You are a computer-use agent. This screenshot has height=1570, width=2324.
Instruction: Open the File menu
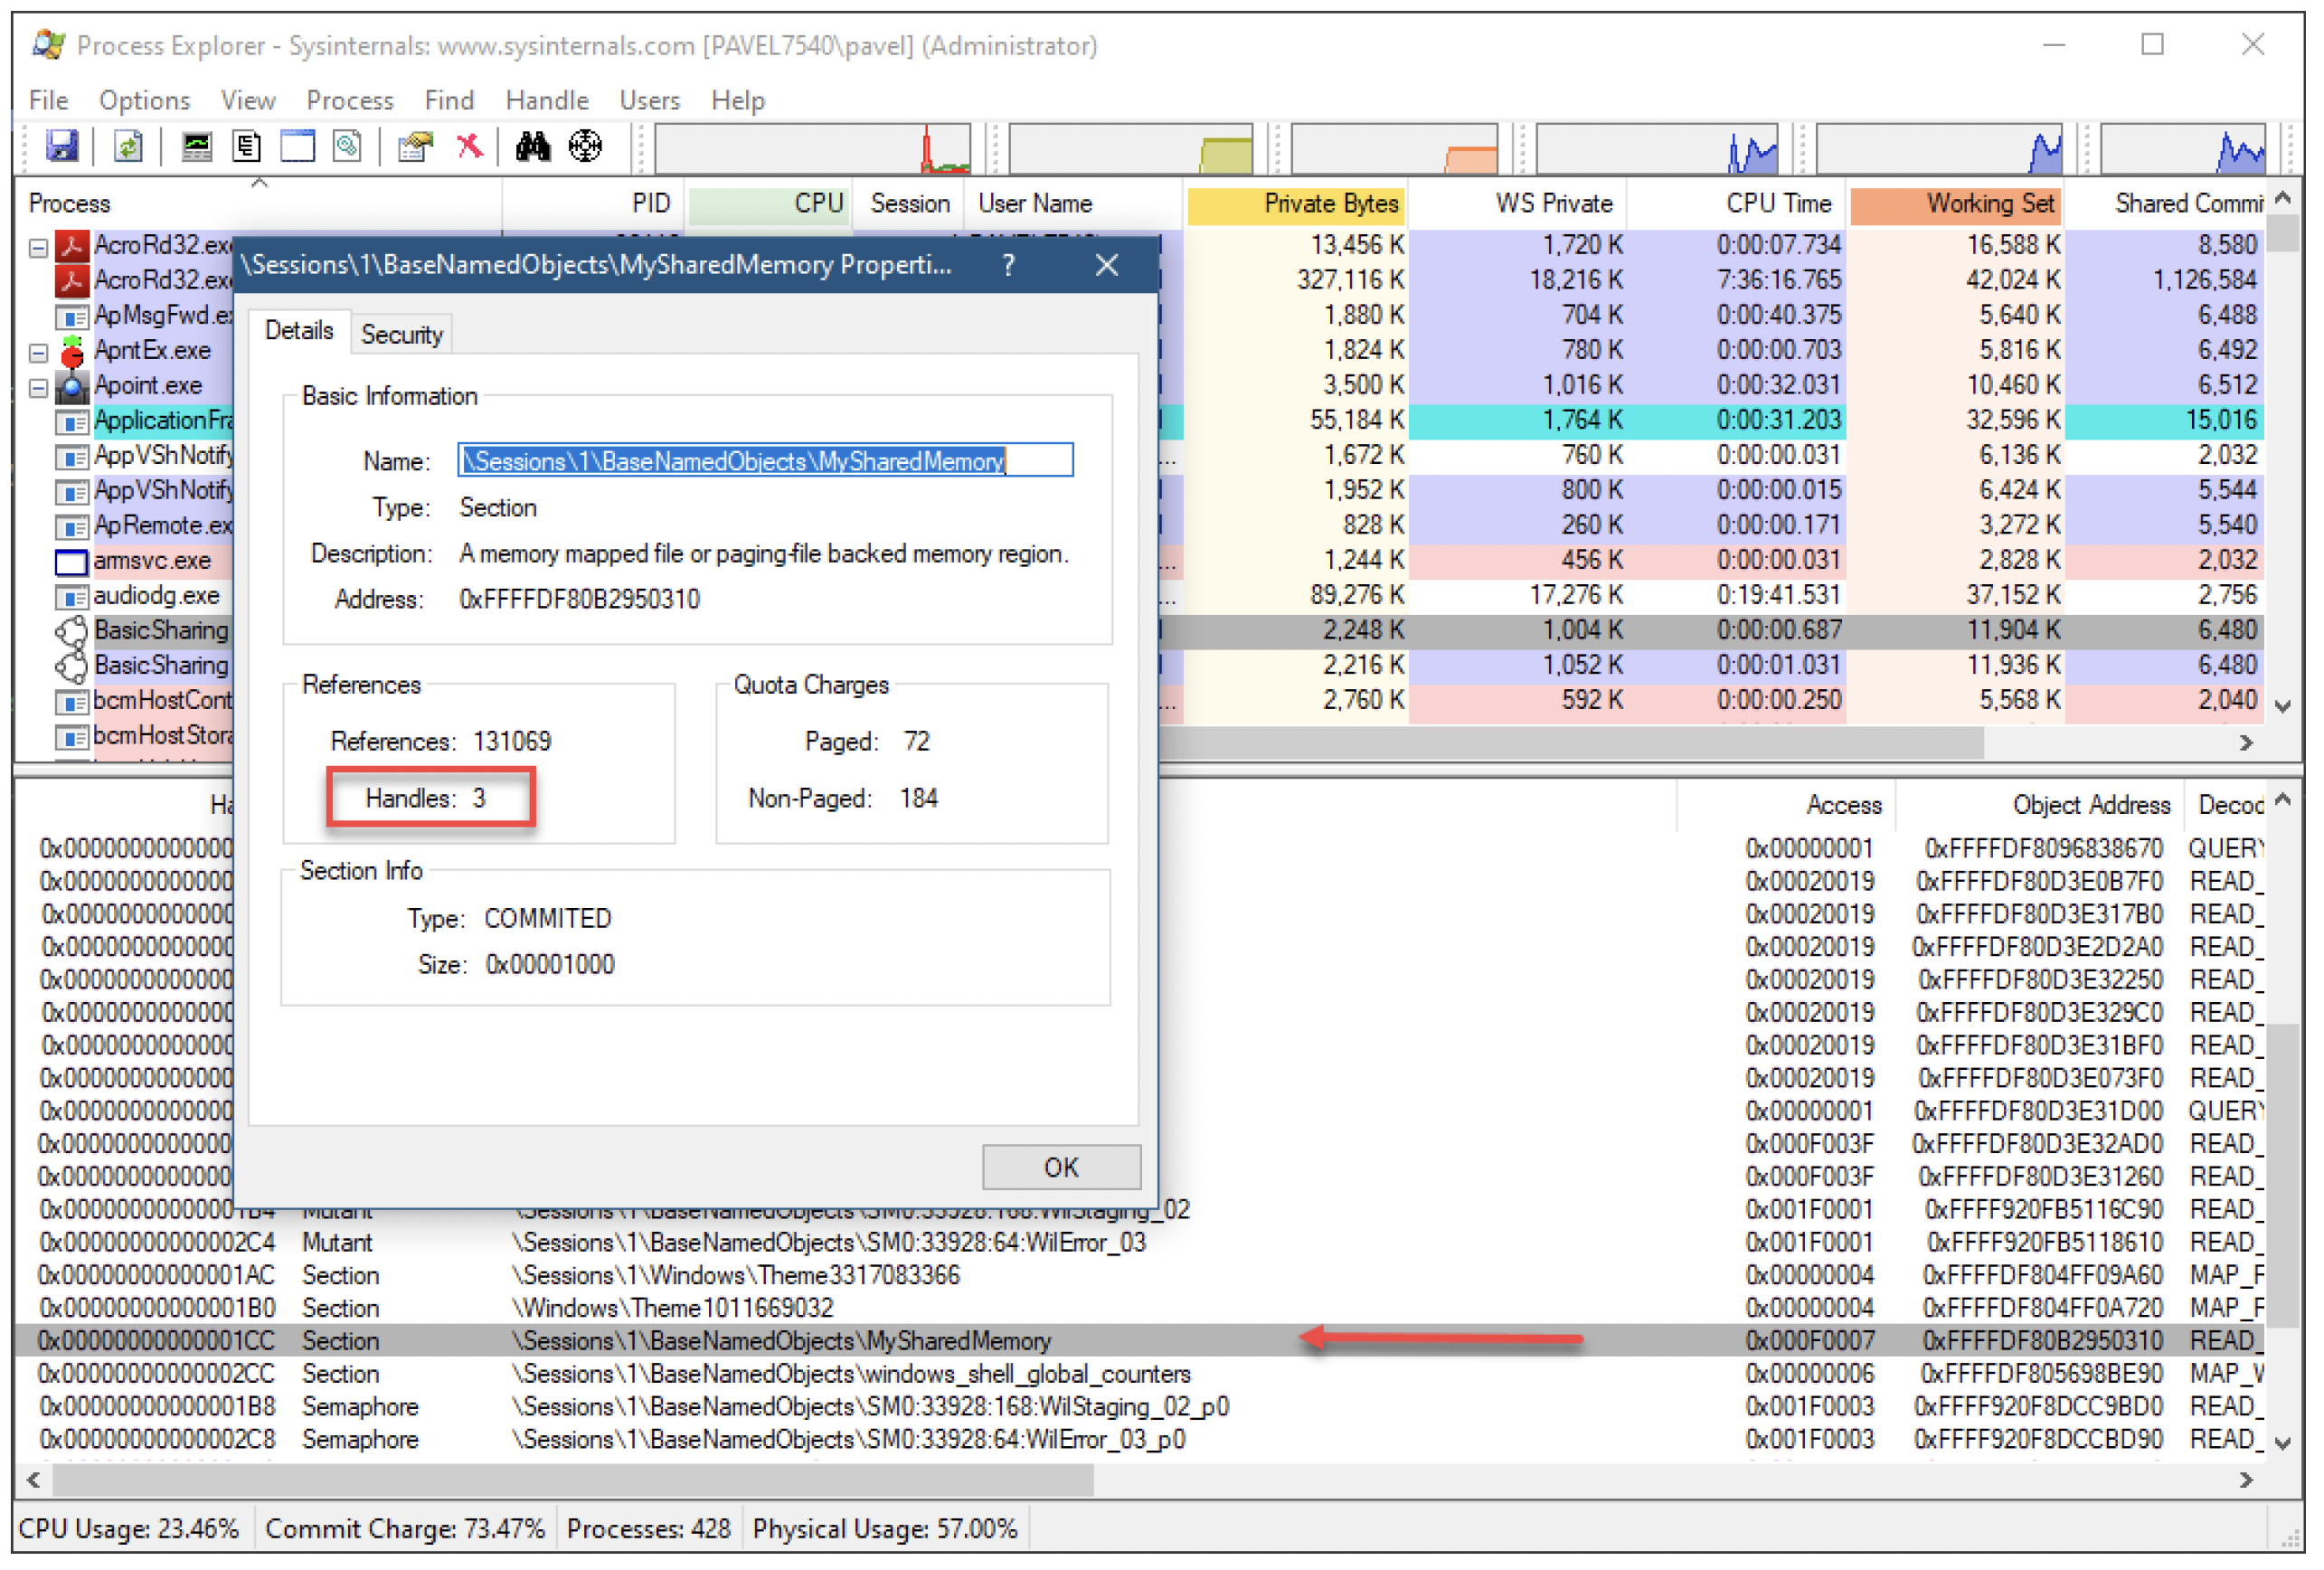pos(48,100)
